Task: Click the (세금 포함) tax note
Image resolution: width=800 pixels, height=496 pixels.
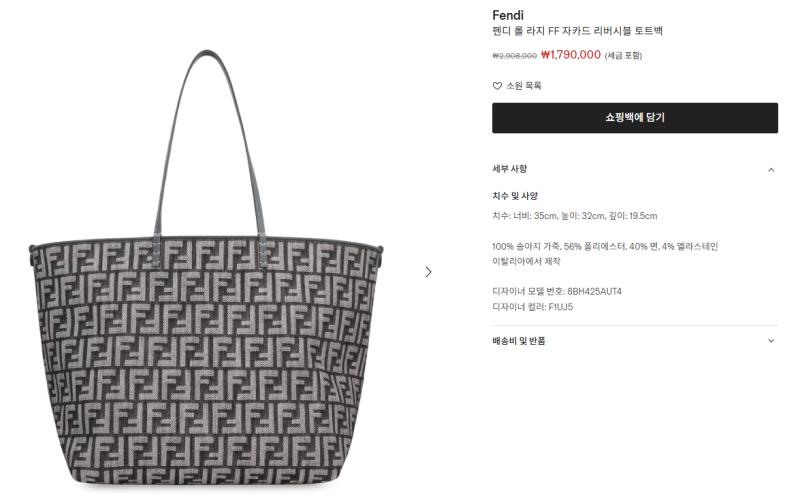Action: tap(623, 56)
